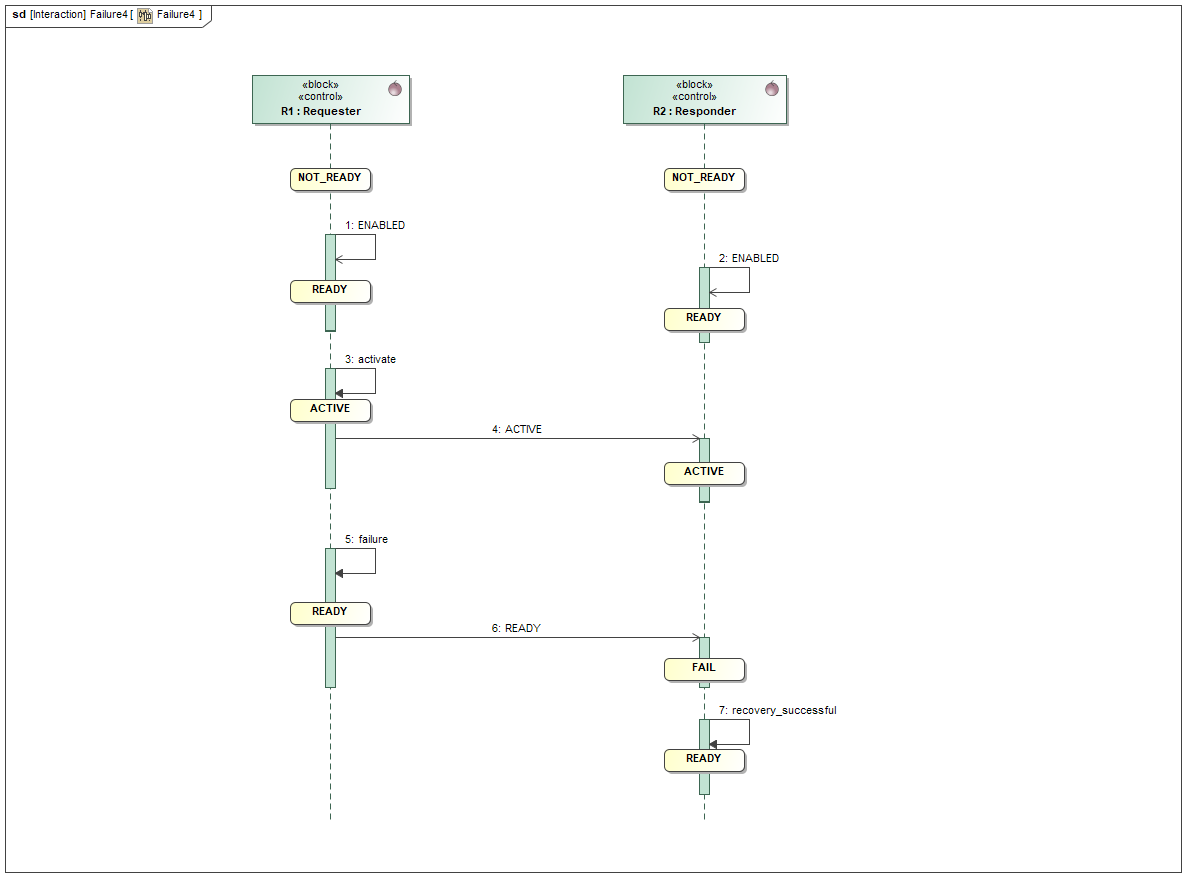Click the self-message arrow for 3: activate
The width and height of the screenshot is (1186, 877).
pos(357,393)
